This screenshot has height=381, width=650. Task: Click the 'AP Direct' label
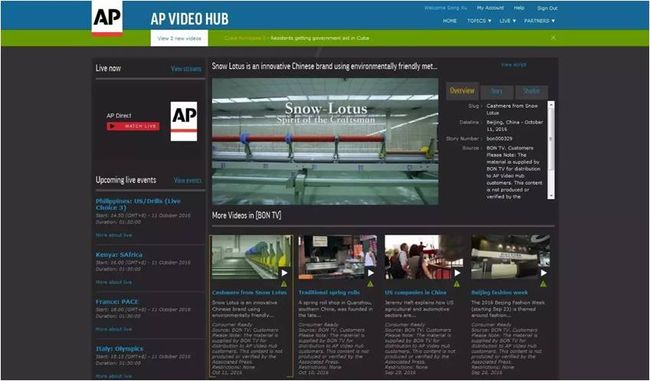(119, 116)
